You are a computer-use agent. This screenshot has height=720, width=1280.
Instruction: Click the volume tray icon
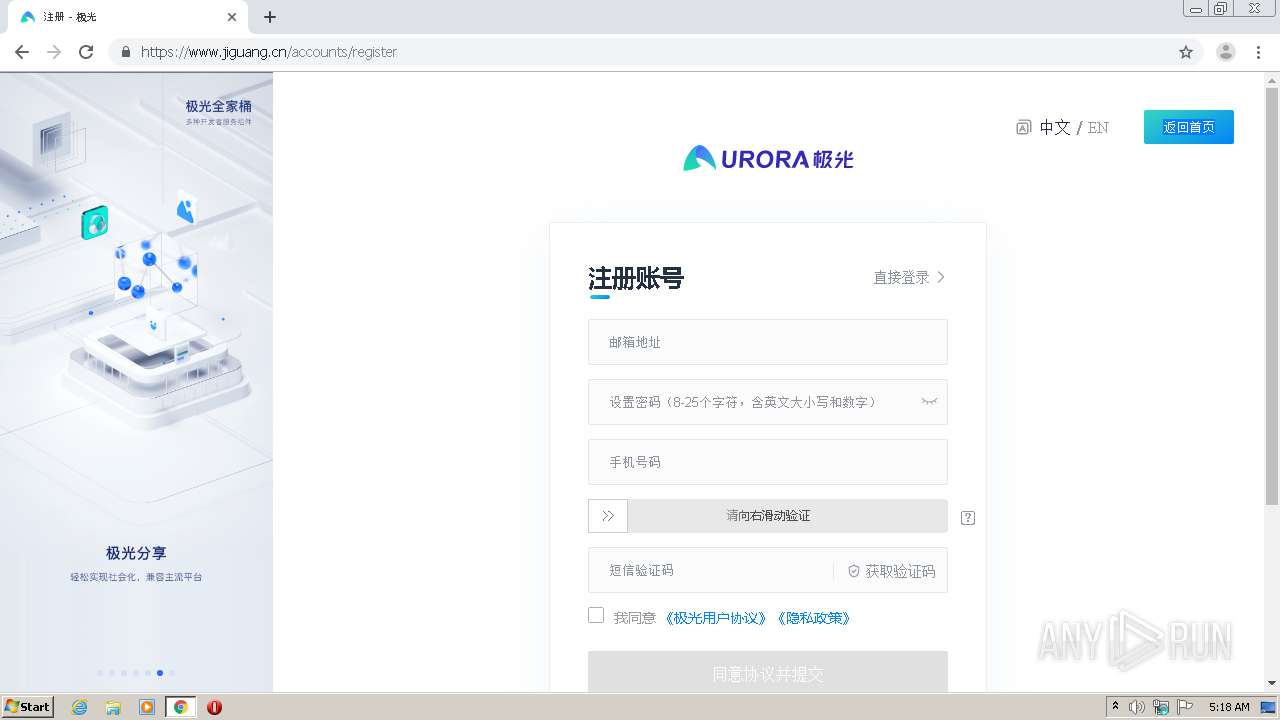[x=1137, y=707]
